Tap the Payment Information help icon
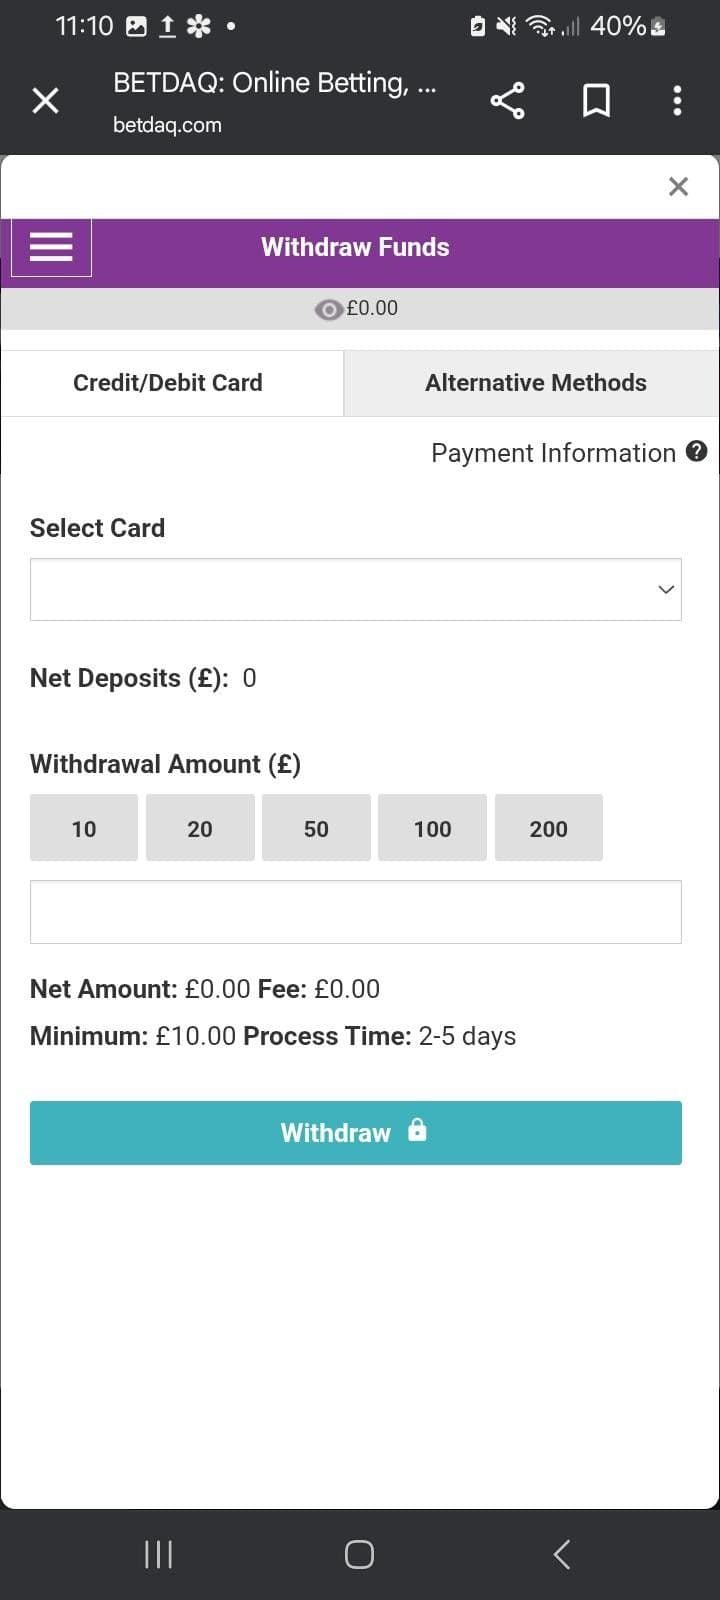This screenshot has height=1600, width=720. pos(697,452)
